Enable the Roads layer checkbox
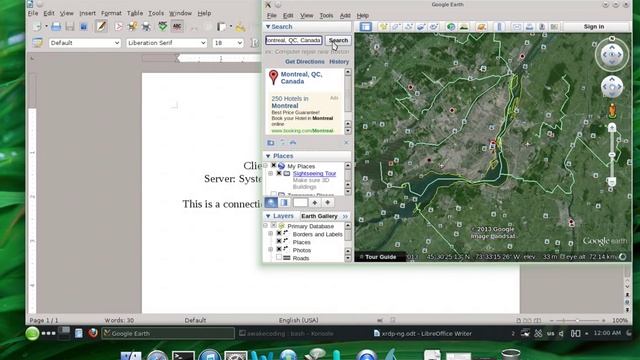The height and width of the screenshot is (360, 640). pyautogui.click(x=279, y=257)
